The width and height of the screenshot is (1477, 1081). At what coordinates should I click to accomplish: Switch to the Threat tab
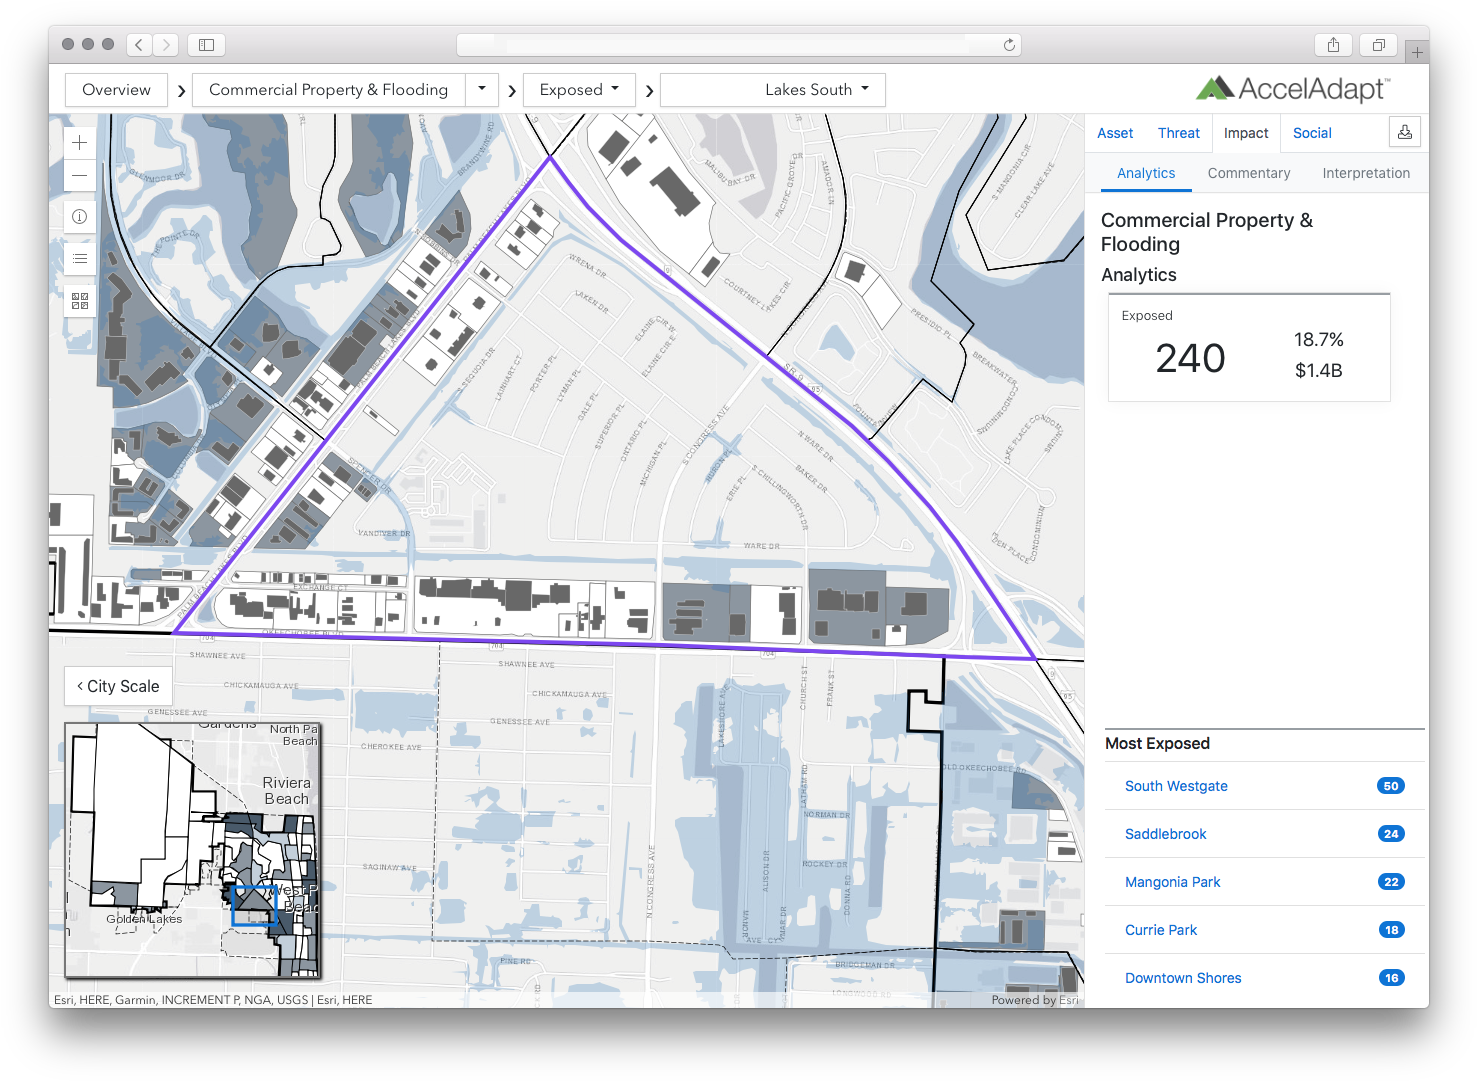pyautogui.click(x=1178, y=132)
